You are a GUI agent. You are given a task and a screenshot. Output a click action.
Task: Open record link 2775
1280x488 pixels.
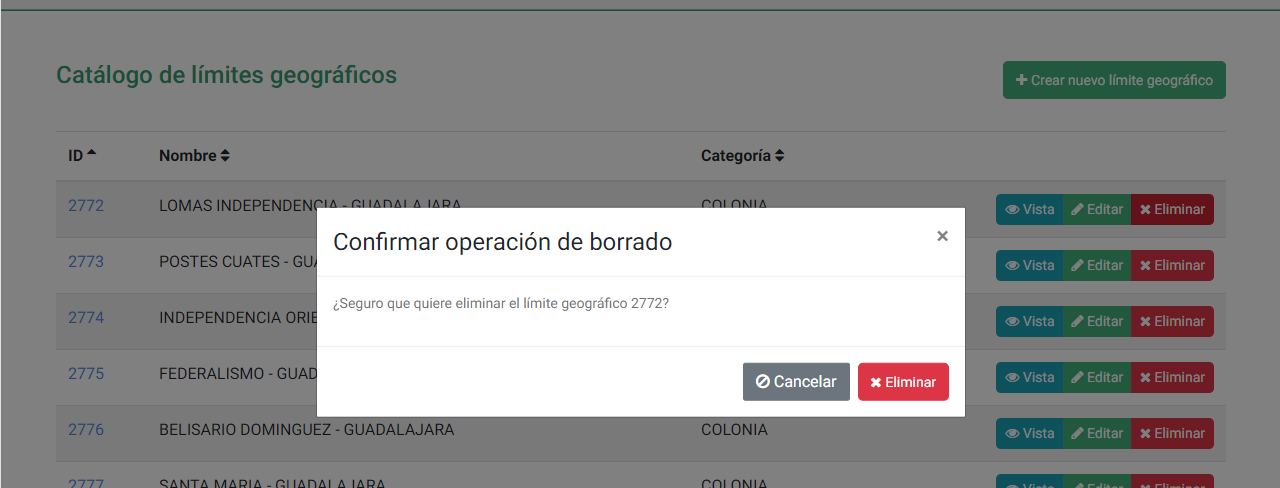click(x=86, y=374)
